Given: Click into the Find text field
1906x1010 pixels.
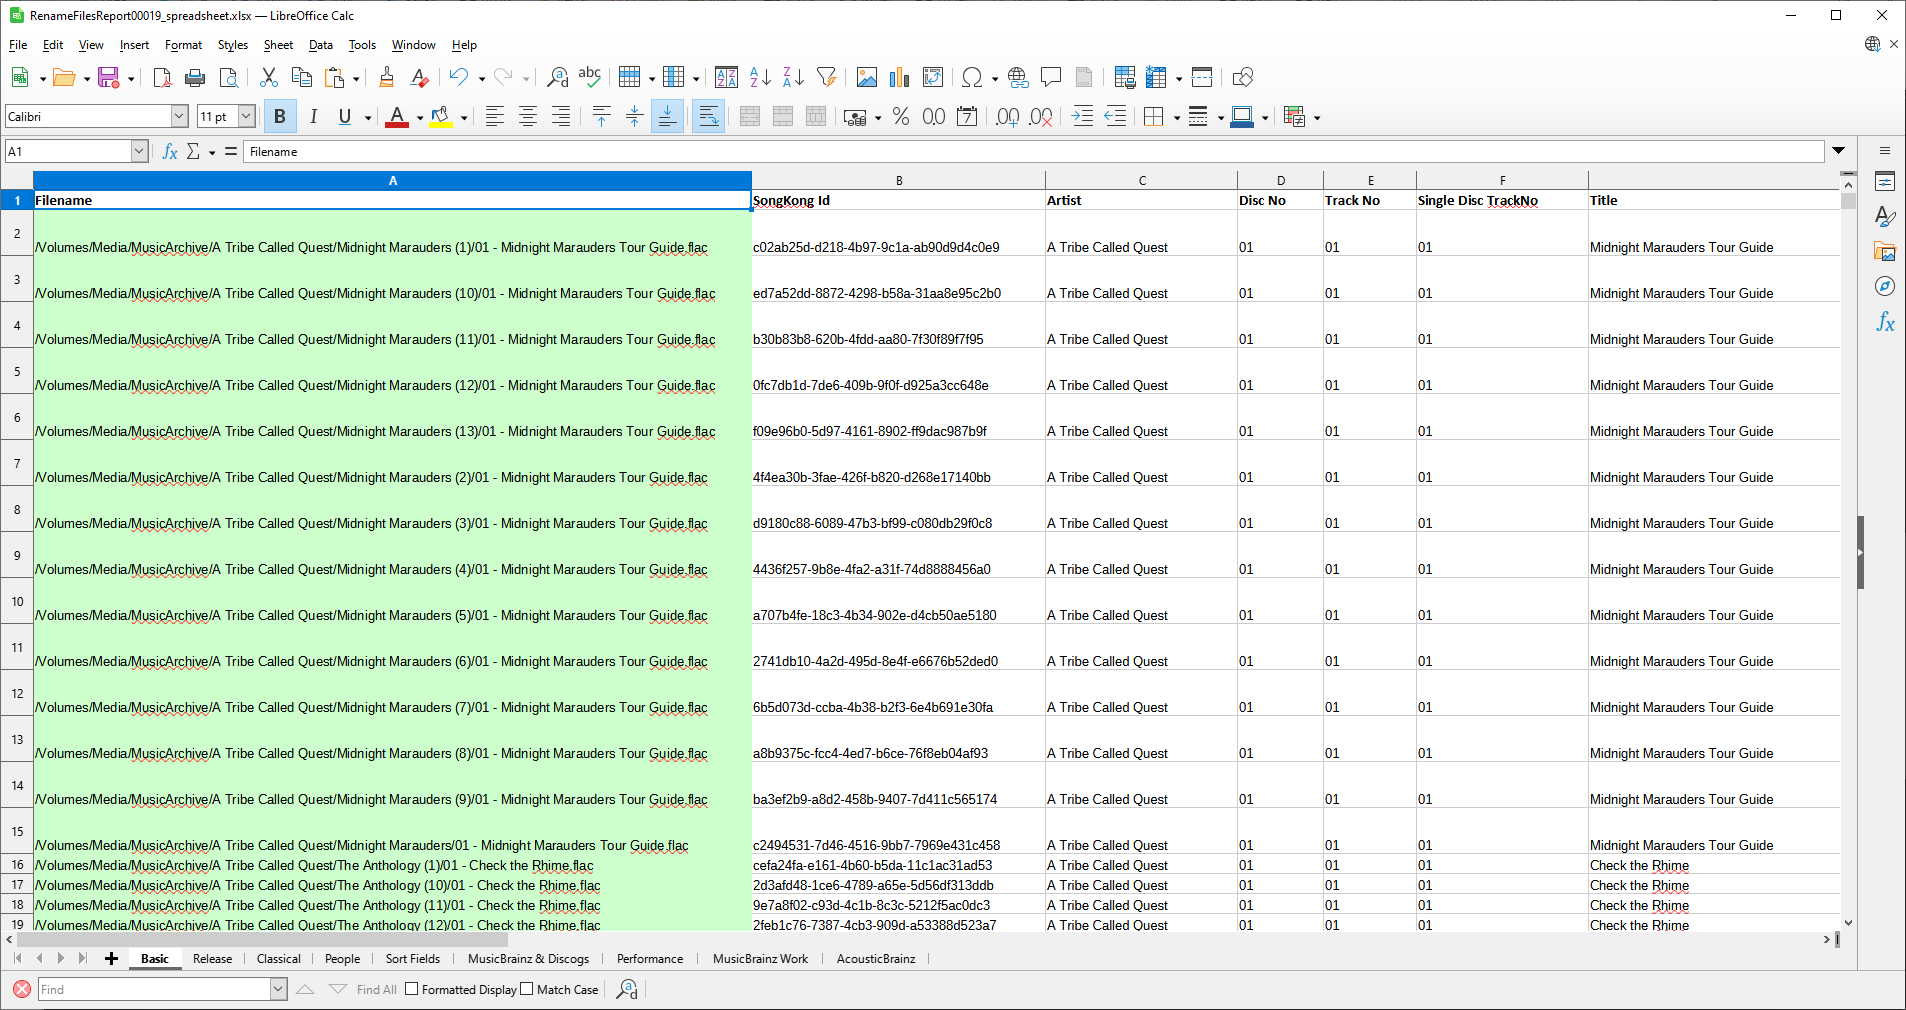Looking at the screenshot, I should pyautogui.click(x=154, y=989).
